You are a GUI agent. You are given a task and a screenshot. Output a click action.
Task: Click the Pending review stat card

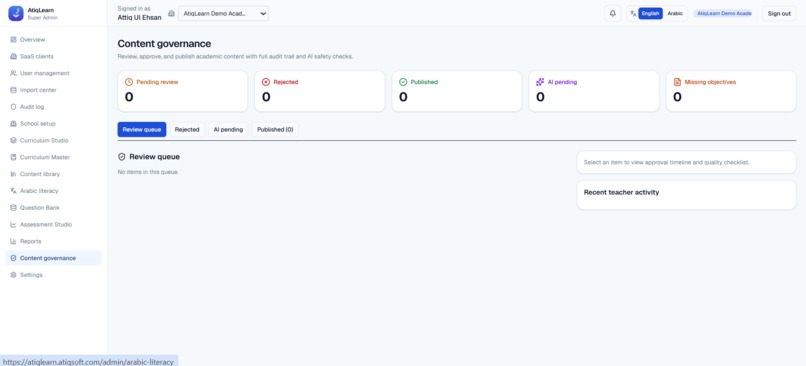[182, 91]
